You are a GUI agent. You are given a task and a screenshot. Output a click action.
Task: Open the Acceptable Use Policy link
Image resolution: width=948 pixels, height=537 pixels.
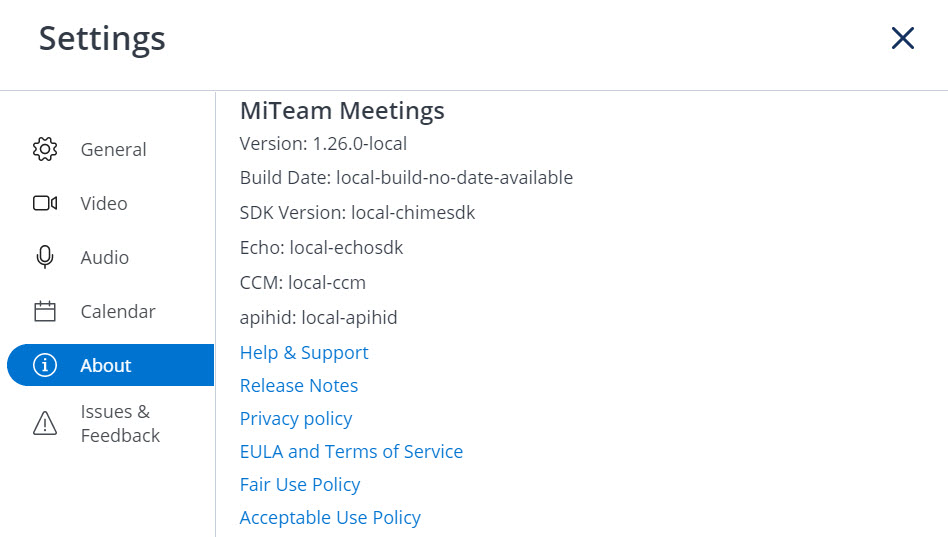click(330, 518)
